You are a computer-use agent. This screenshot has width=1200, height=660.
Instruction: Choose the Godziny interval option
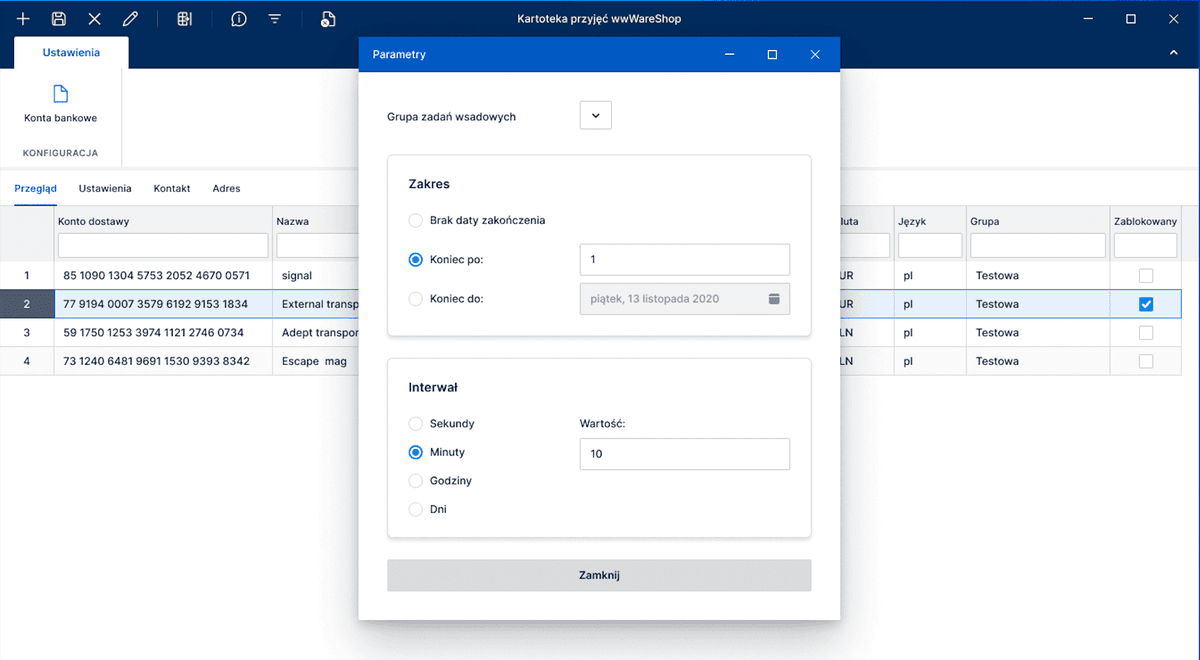(416, 481)
